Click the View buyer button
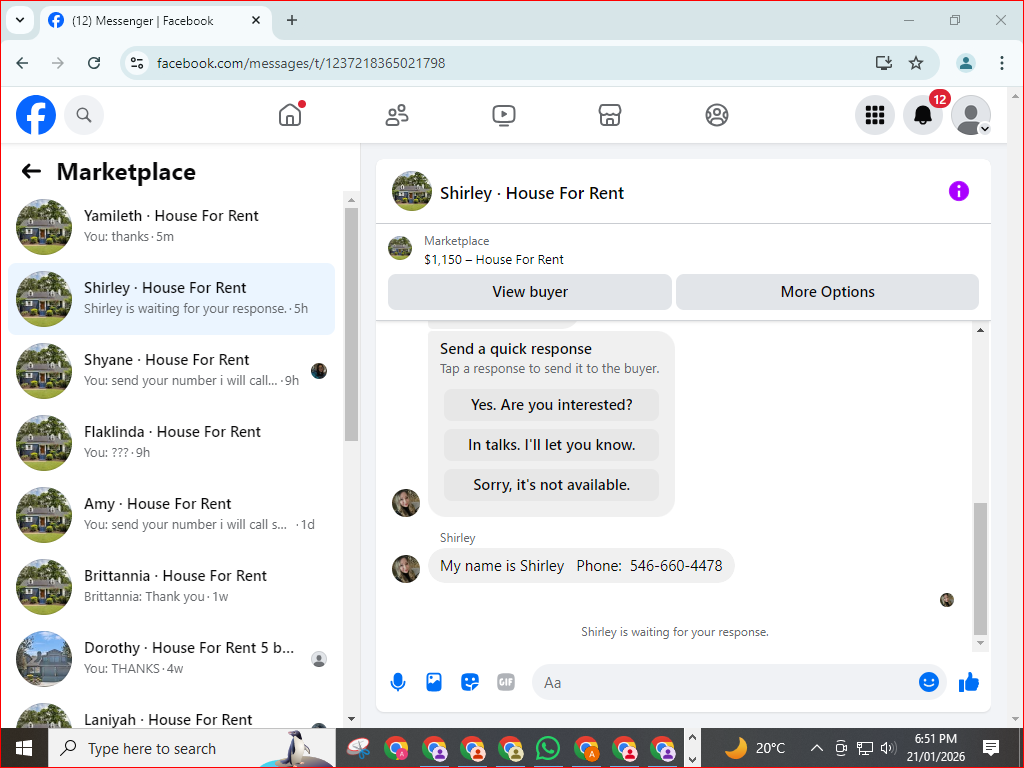 [530, 292]
